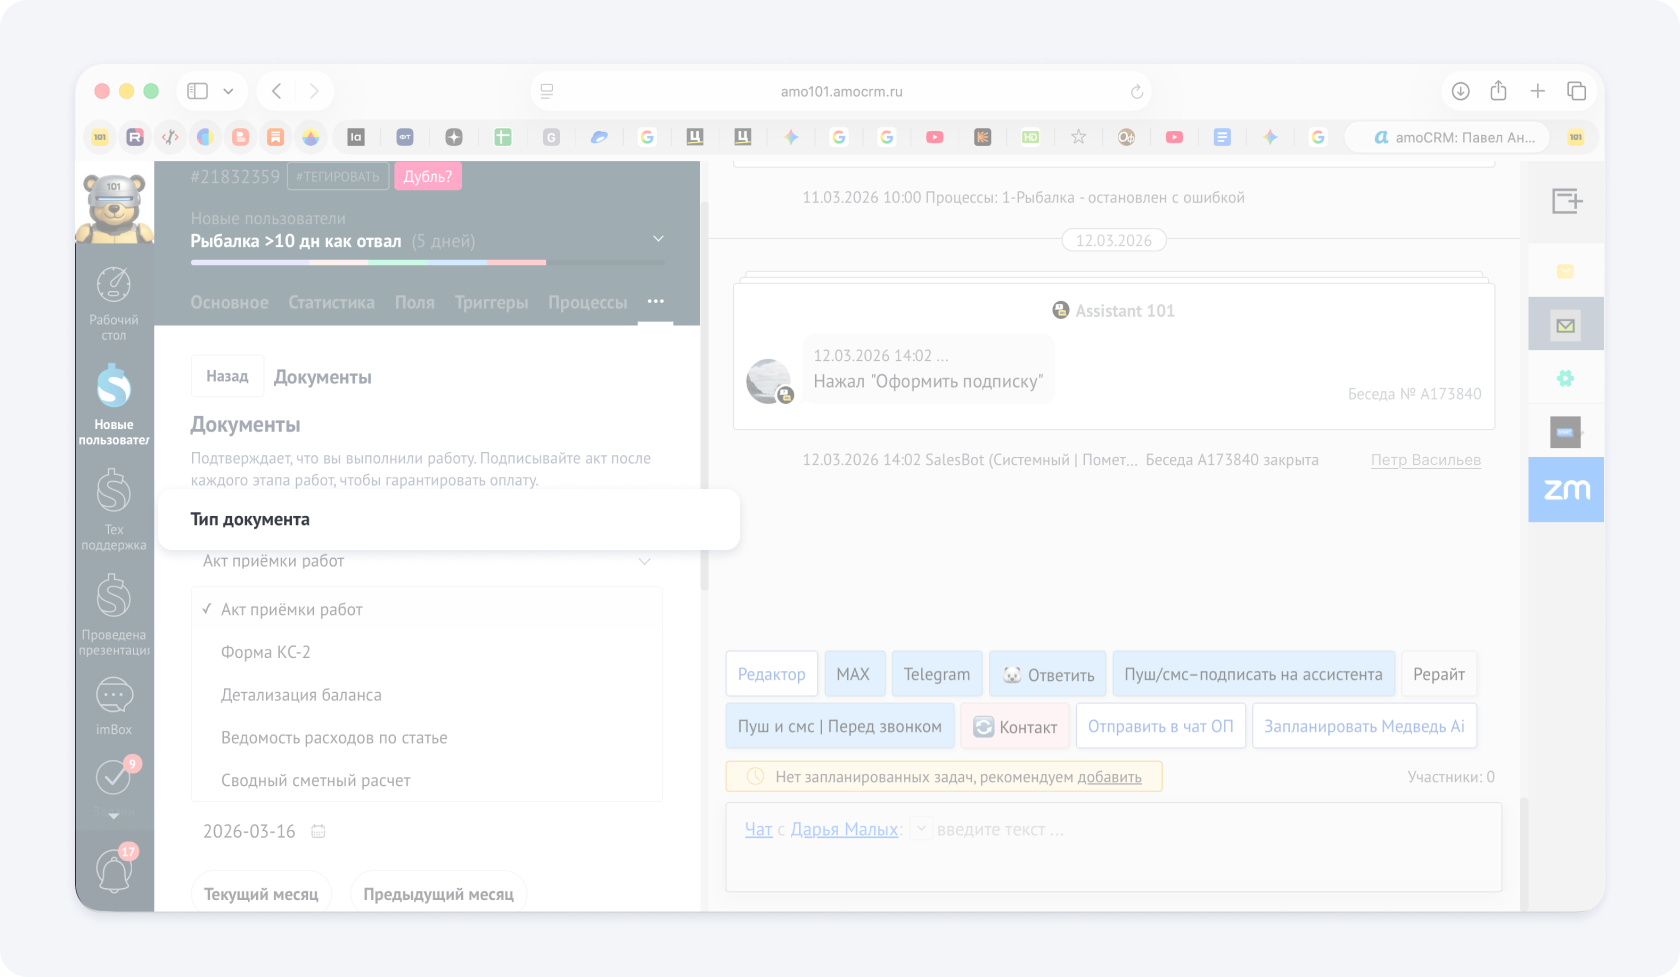1680x977 pixels.
Task: Click Safari's downloads icon
Action: tap(1460, 91)
